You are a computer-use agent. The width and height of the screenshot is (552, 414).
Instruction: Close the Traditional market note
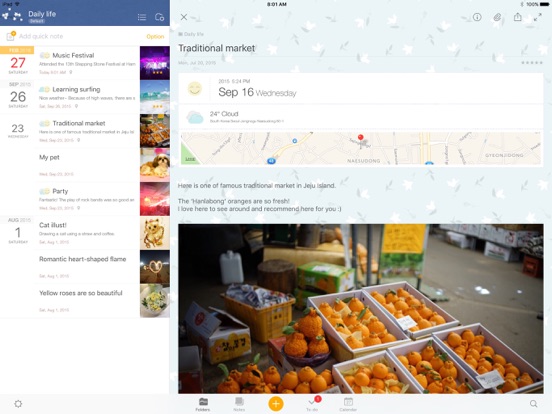coord(184,17)
